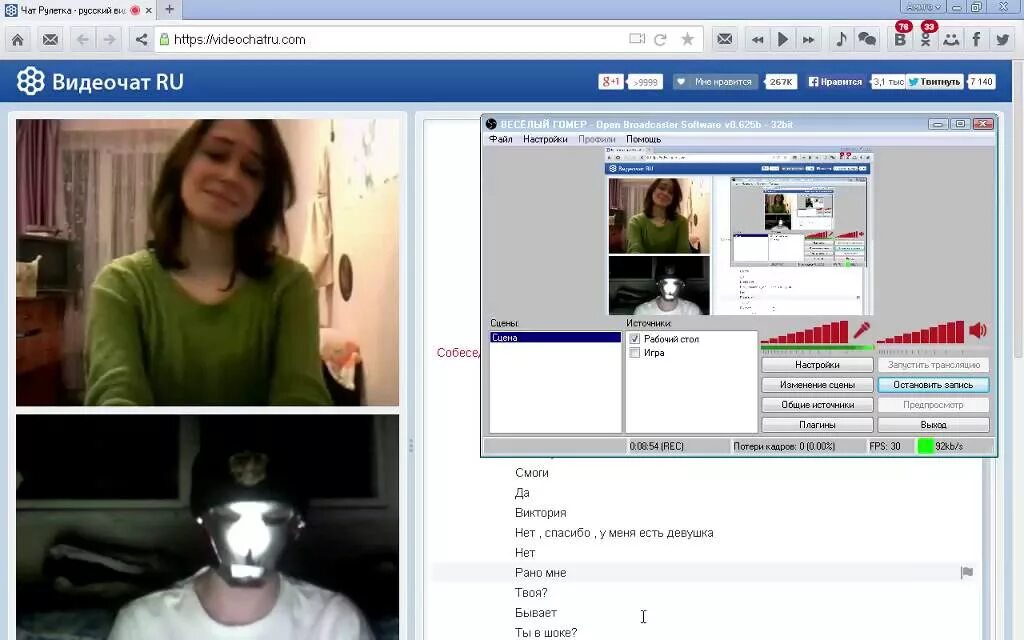Screen dimensions: 1024x640
Task: Click the OBS preview thumbnail area
Action: point(739,232)
